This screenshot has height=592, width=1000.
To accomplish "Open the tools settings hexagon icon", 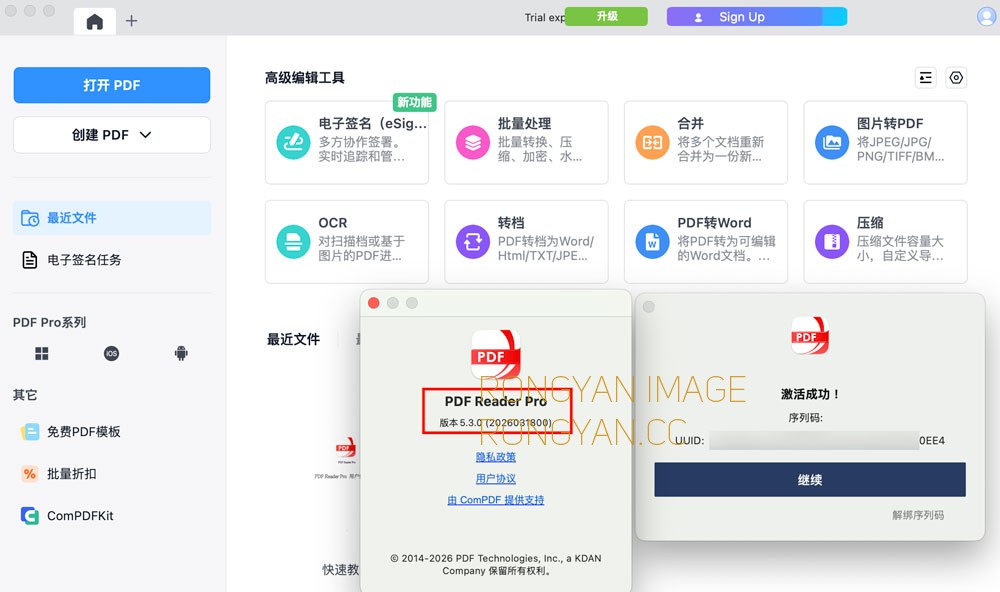I will [x=956, y=78].
